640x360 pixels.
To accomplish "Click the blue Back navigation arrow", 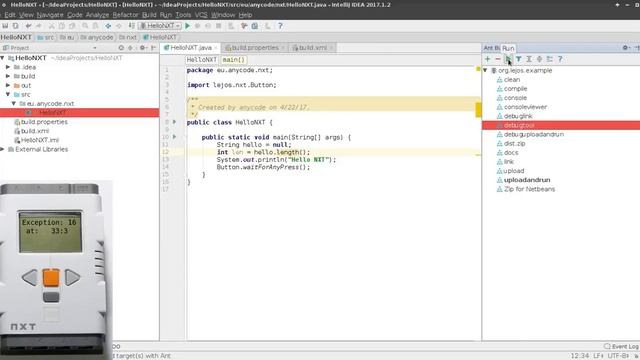I will 108,26.
